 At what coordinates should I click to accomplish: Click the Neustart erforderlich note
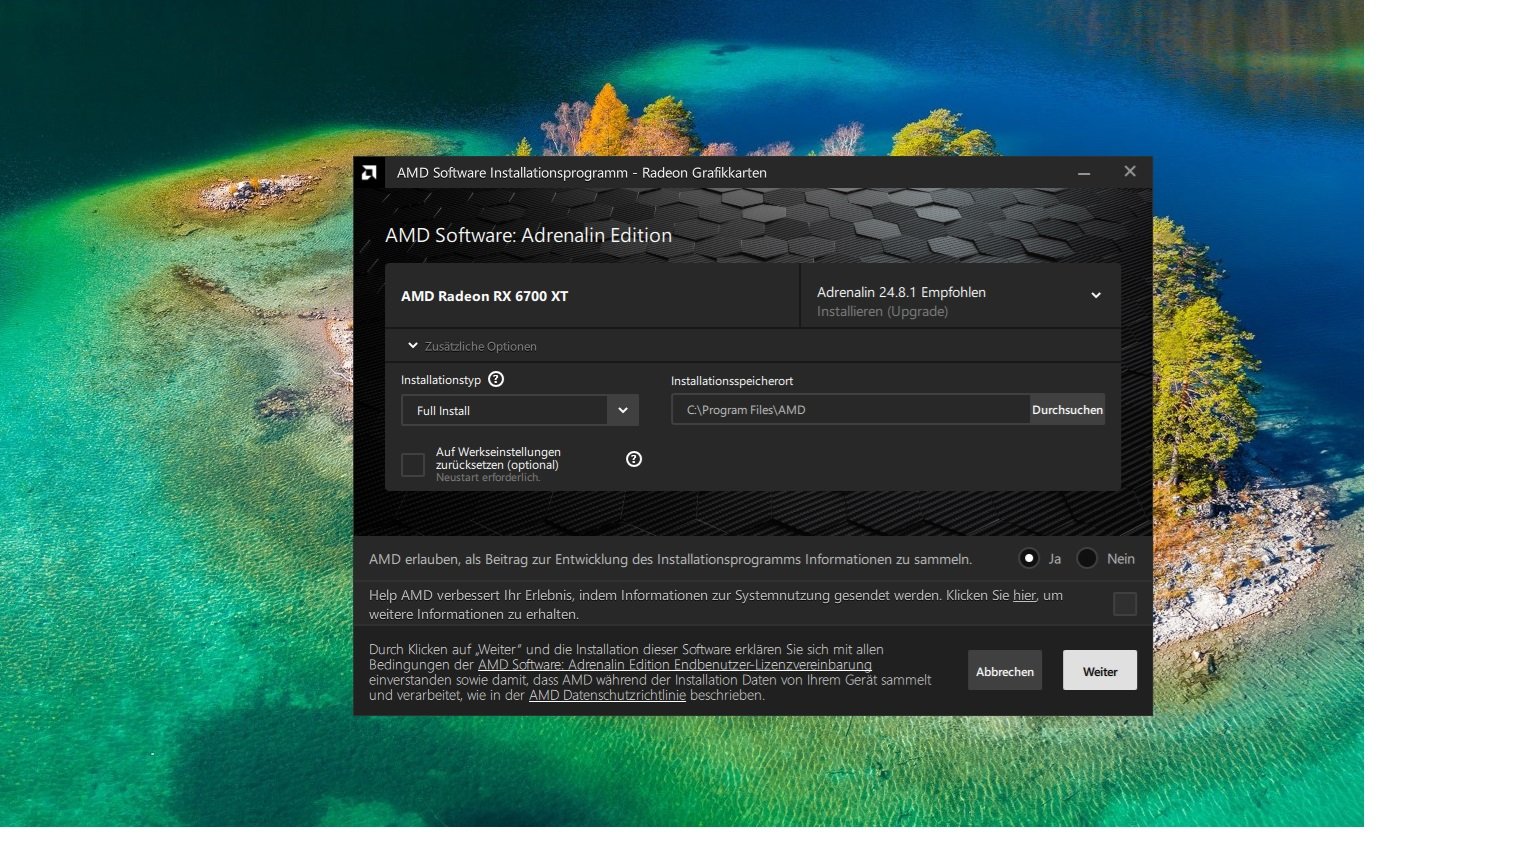(488, 478)
